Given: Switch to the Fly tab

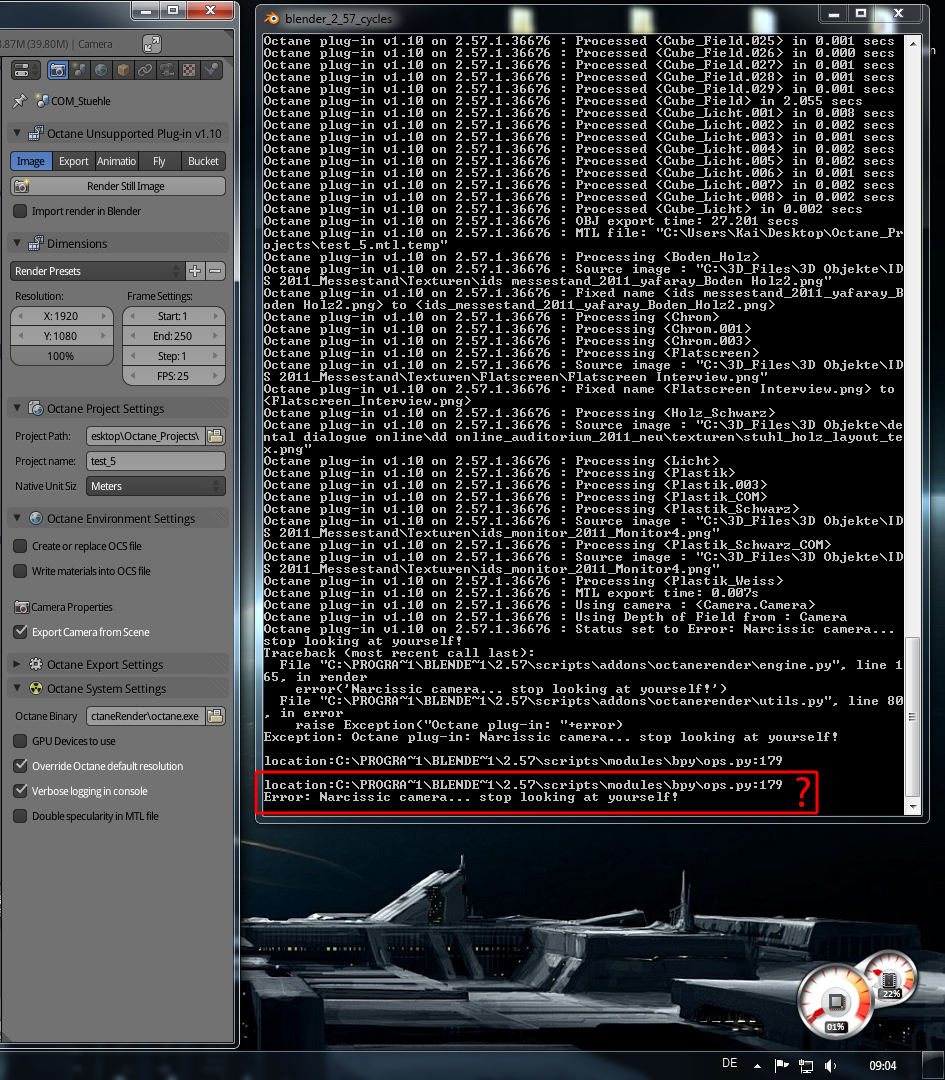Looking at the screenshot, I should (x=159, y=161).
